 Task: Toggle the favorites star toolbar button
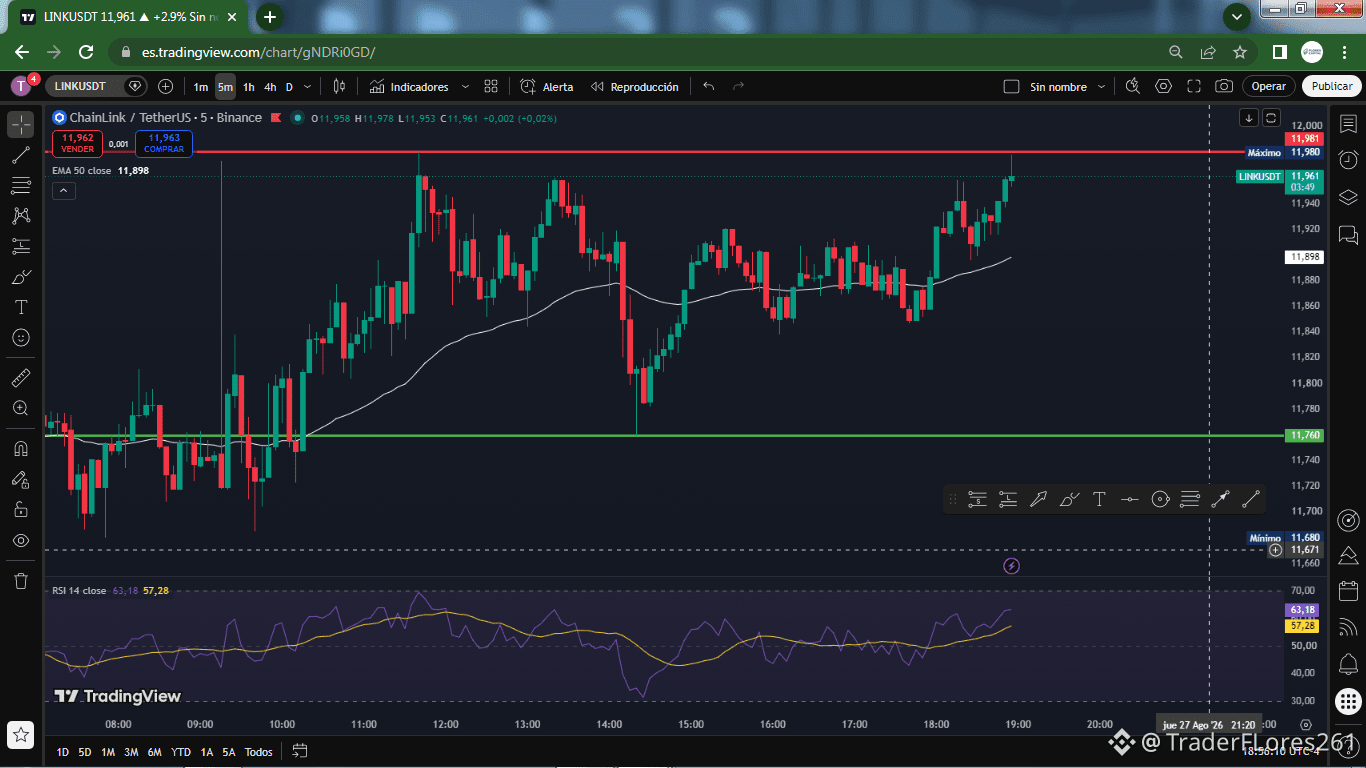21,734
